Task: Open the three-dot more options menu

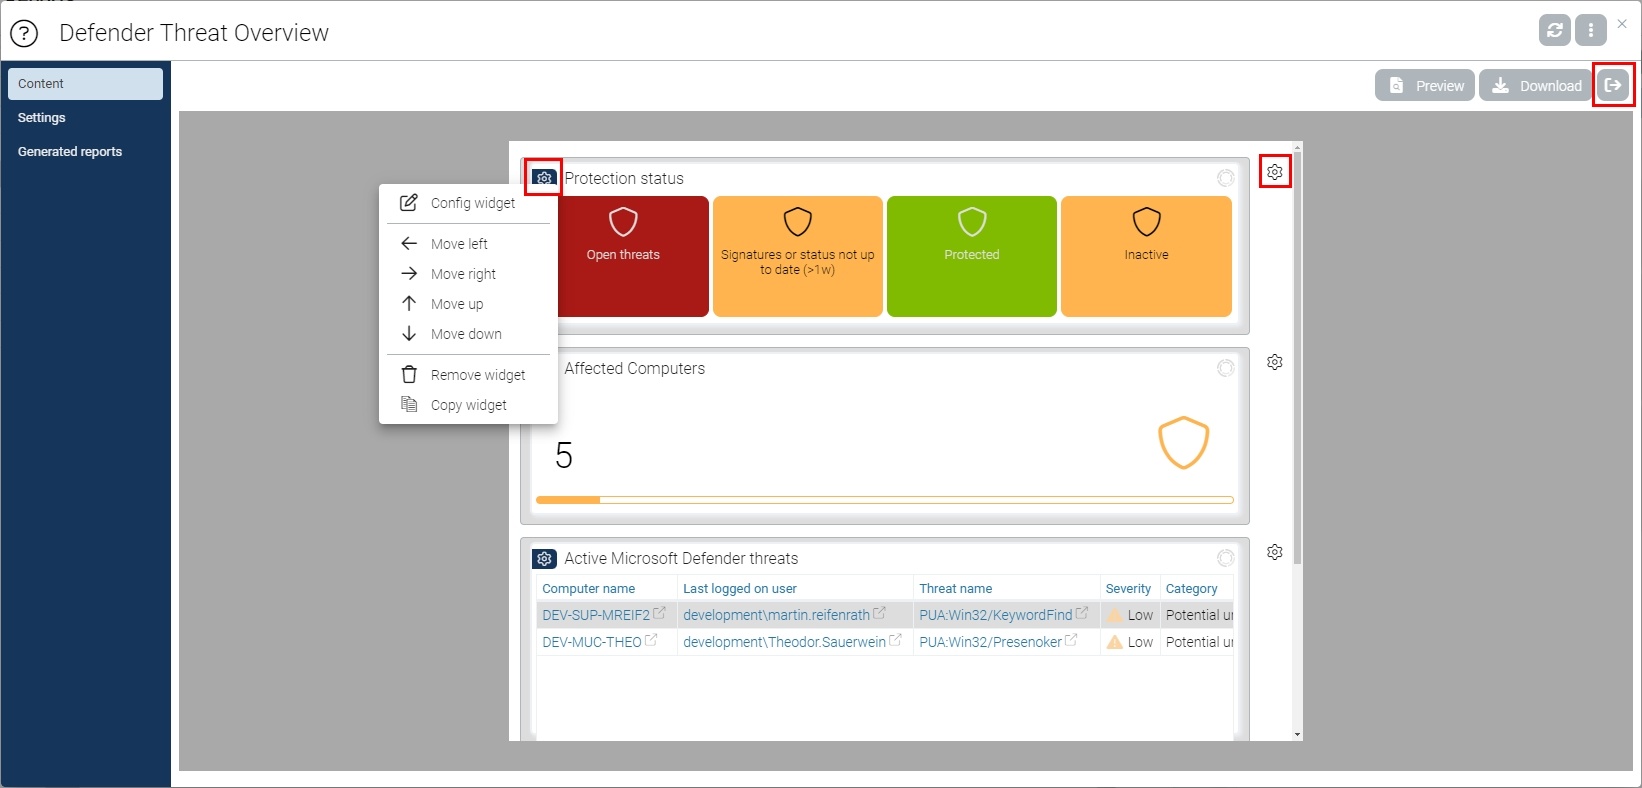Action: (x=1591, y=30)
